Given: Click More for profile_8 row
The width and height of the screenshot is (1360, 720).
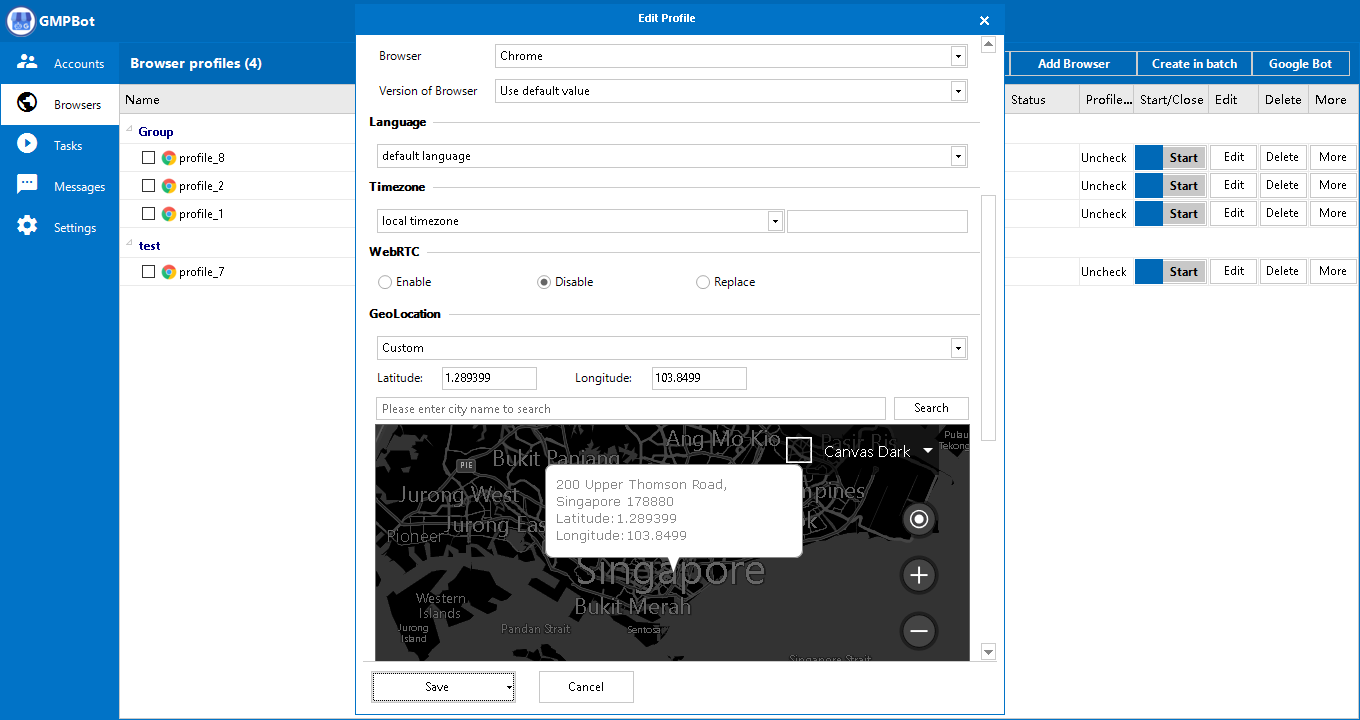Looking at the screenshot, I should 1332,157.
